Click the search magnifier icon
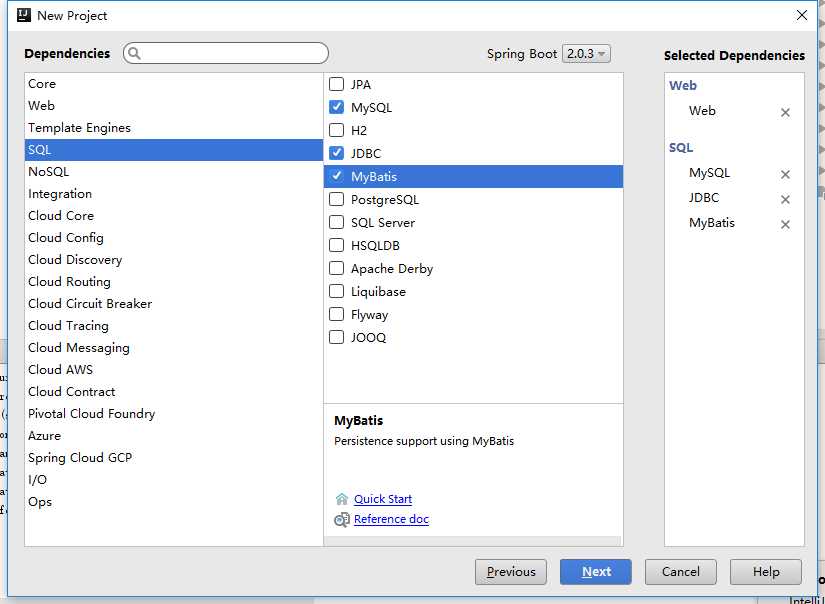Image resolution: width=825 pixels, height=604 pixels. [134, 53]
